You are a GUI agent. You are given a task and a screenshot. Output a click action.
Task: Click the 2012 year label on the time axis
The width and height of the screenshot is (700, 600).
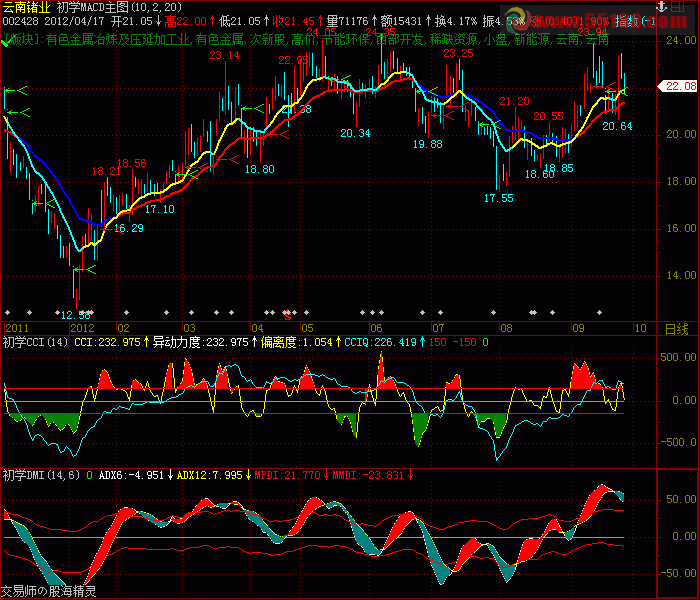pos(82,329)
